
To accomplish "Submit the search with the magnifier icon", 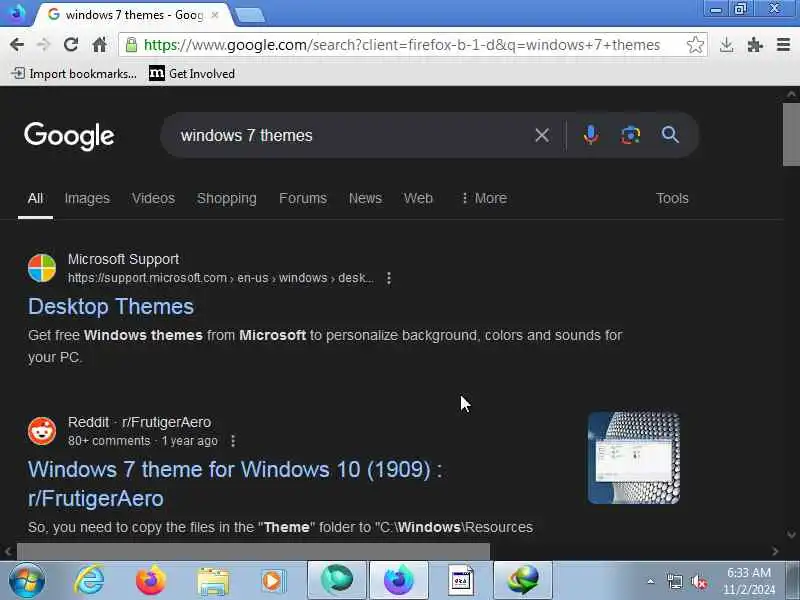I will [670, 135].
